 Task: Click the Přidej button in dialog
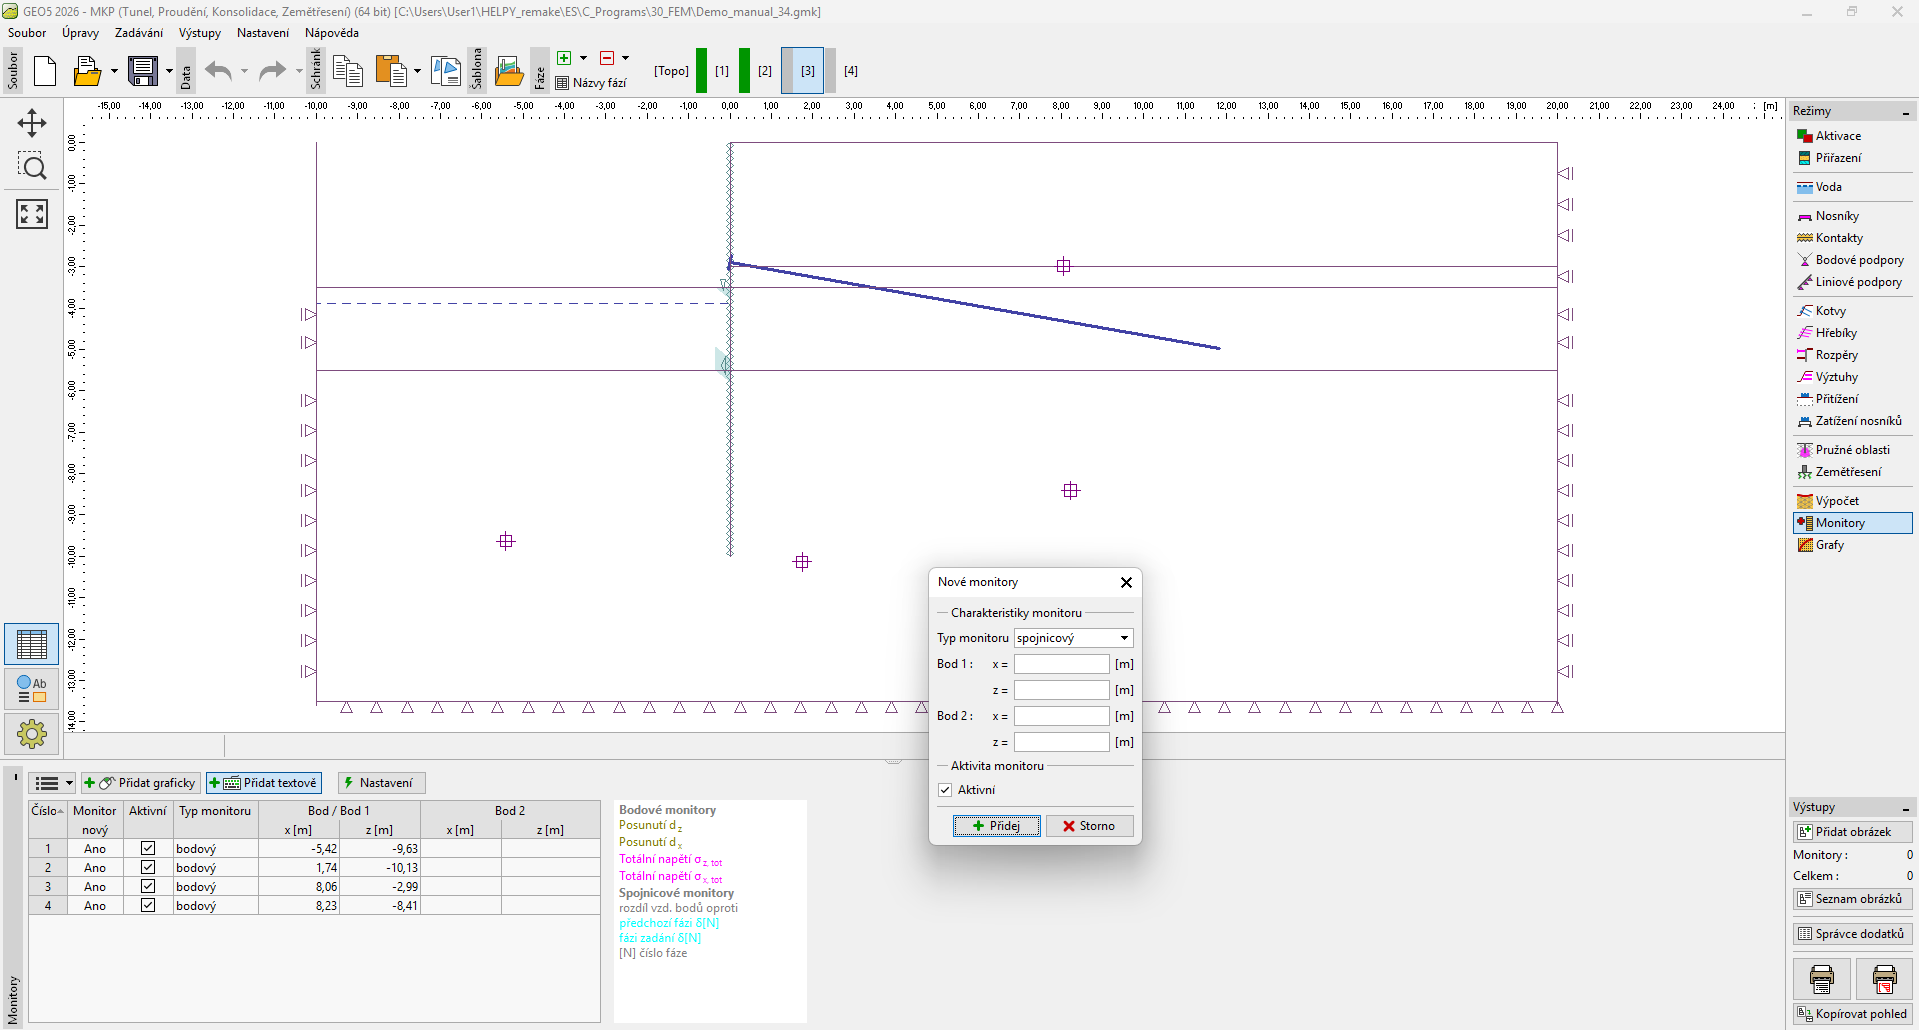pos(996,826)
